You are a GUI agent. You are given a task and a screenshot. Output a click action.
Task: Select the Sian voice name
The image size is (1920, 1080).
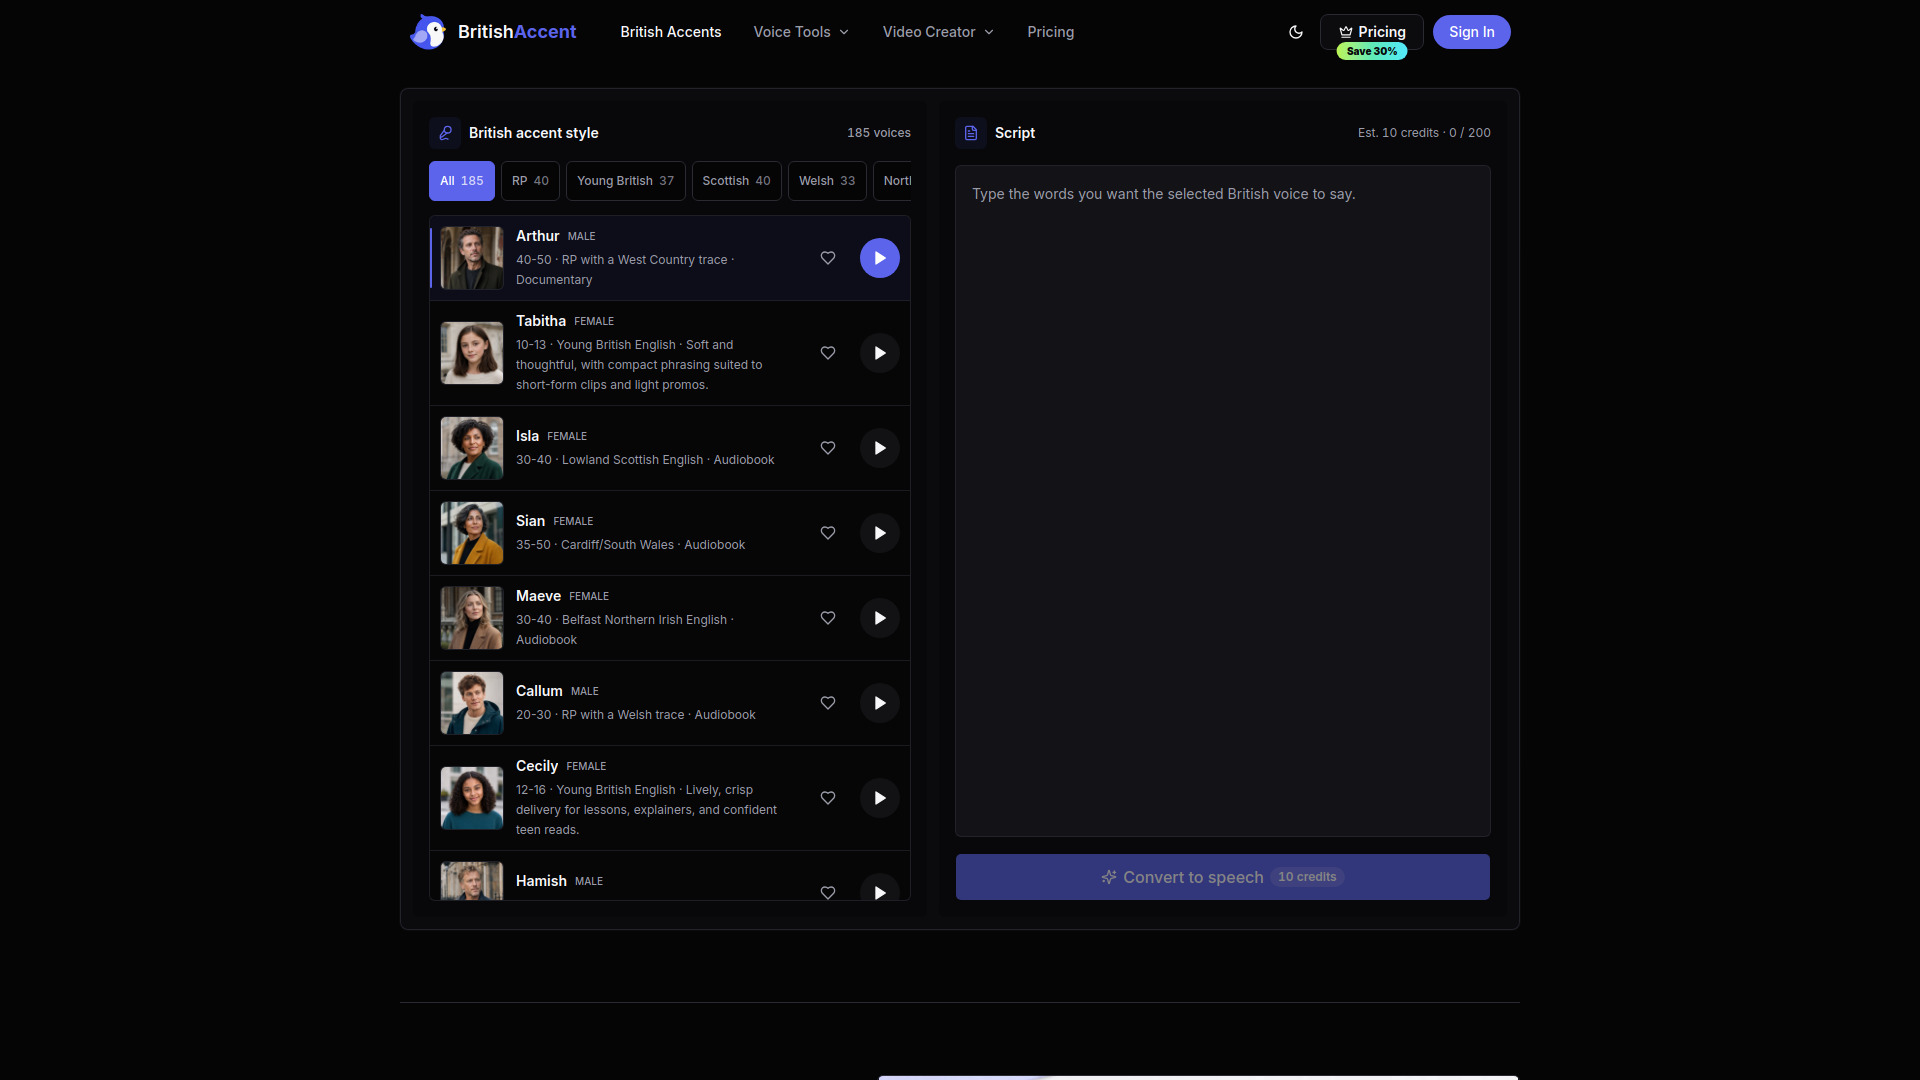click(x=530, y=521)
